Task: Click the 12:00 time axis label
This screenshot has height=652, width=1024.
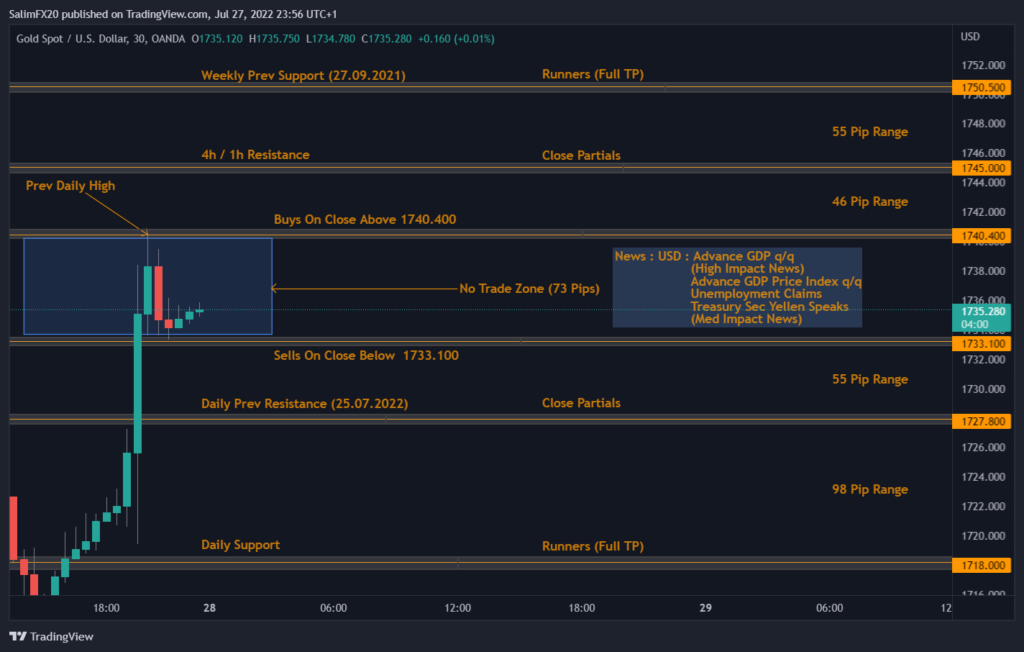Action: coord(458,607)
